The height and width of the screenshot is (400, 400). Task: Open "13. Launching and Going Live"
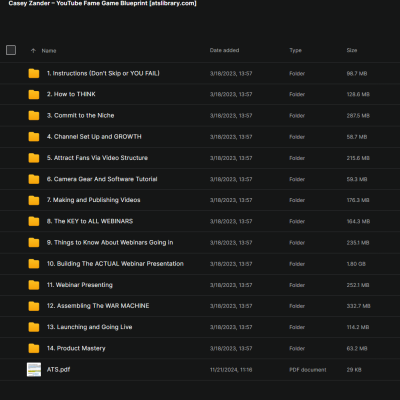pyautogui.click(x=89, y=327)
